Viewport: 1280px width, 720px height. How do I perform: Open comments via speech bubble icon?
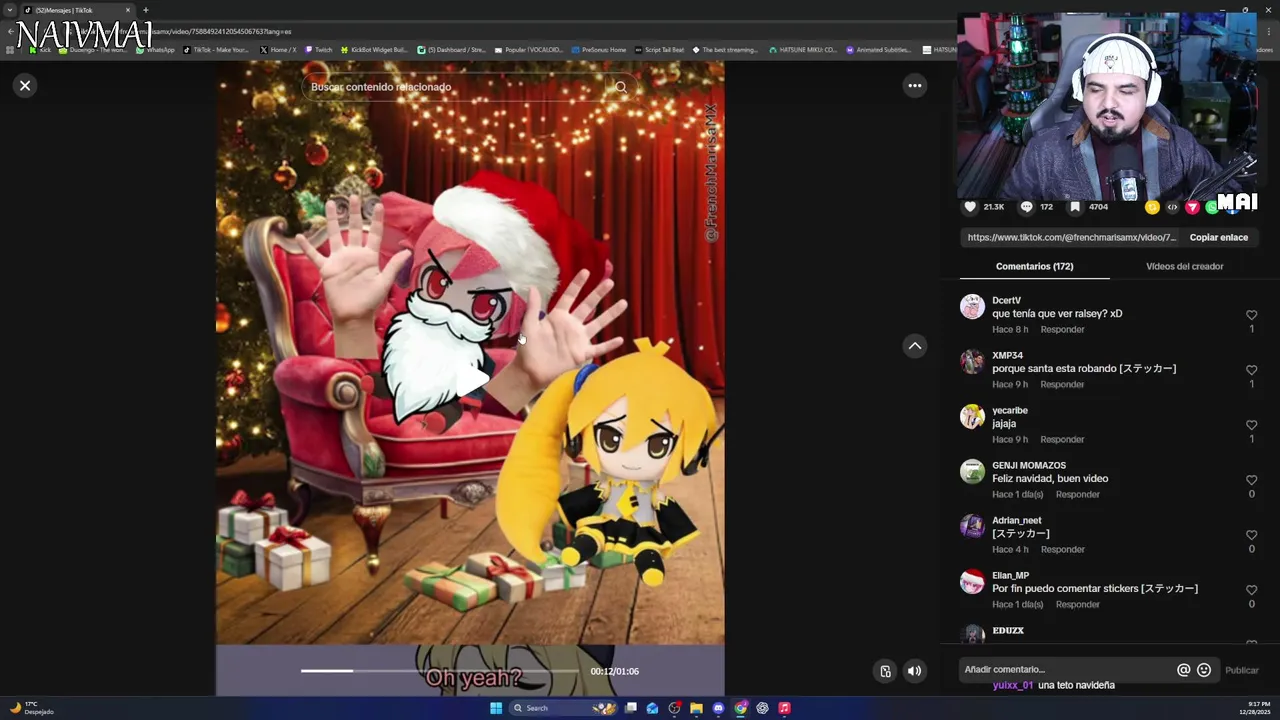pos(1026,207)
